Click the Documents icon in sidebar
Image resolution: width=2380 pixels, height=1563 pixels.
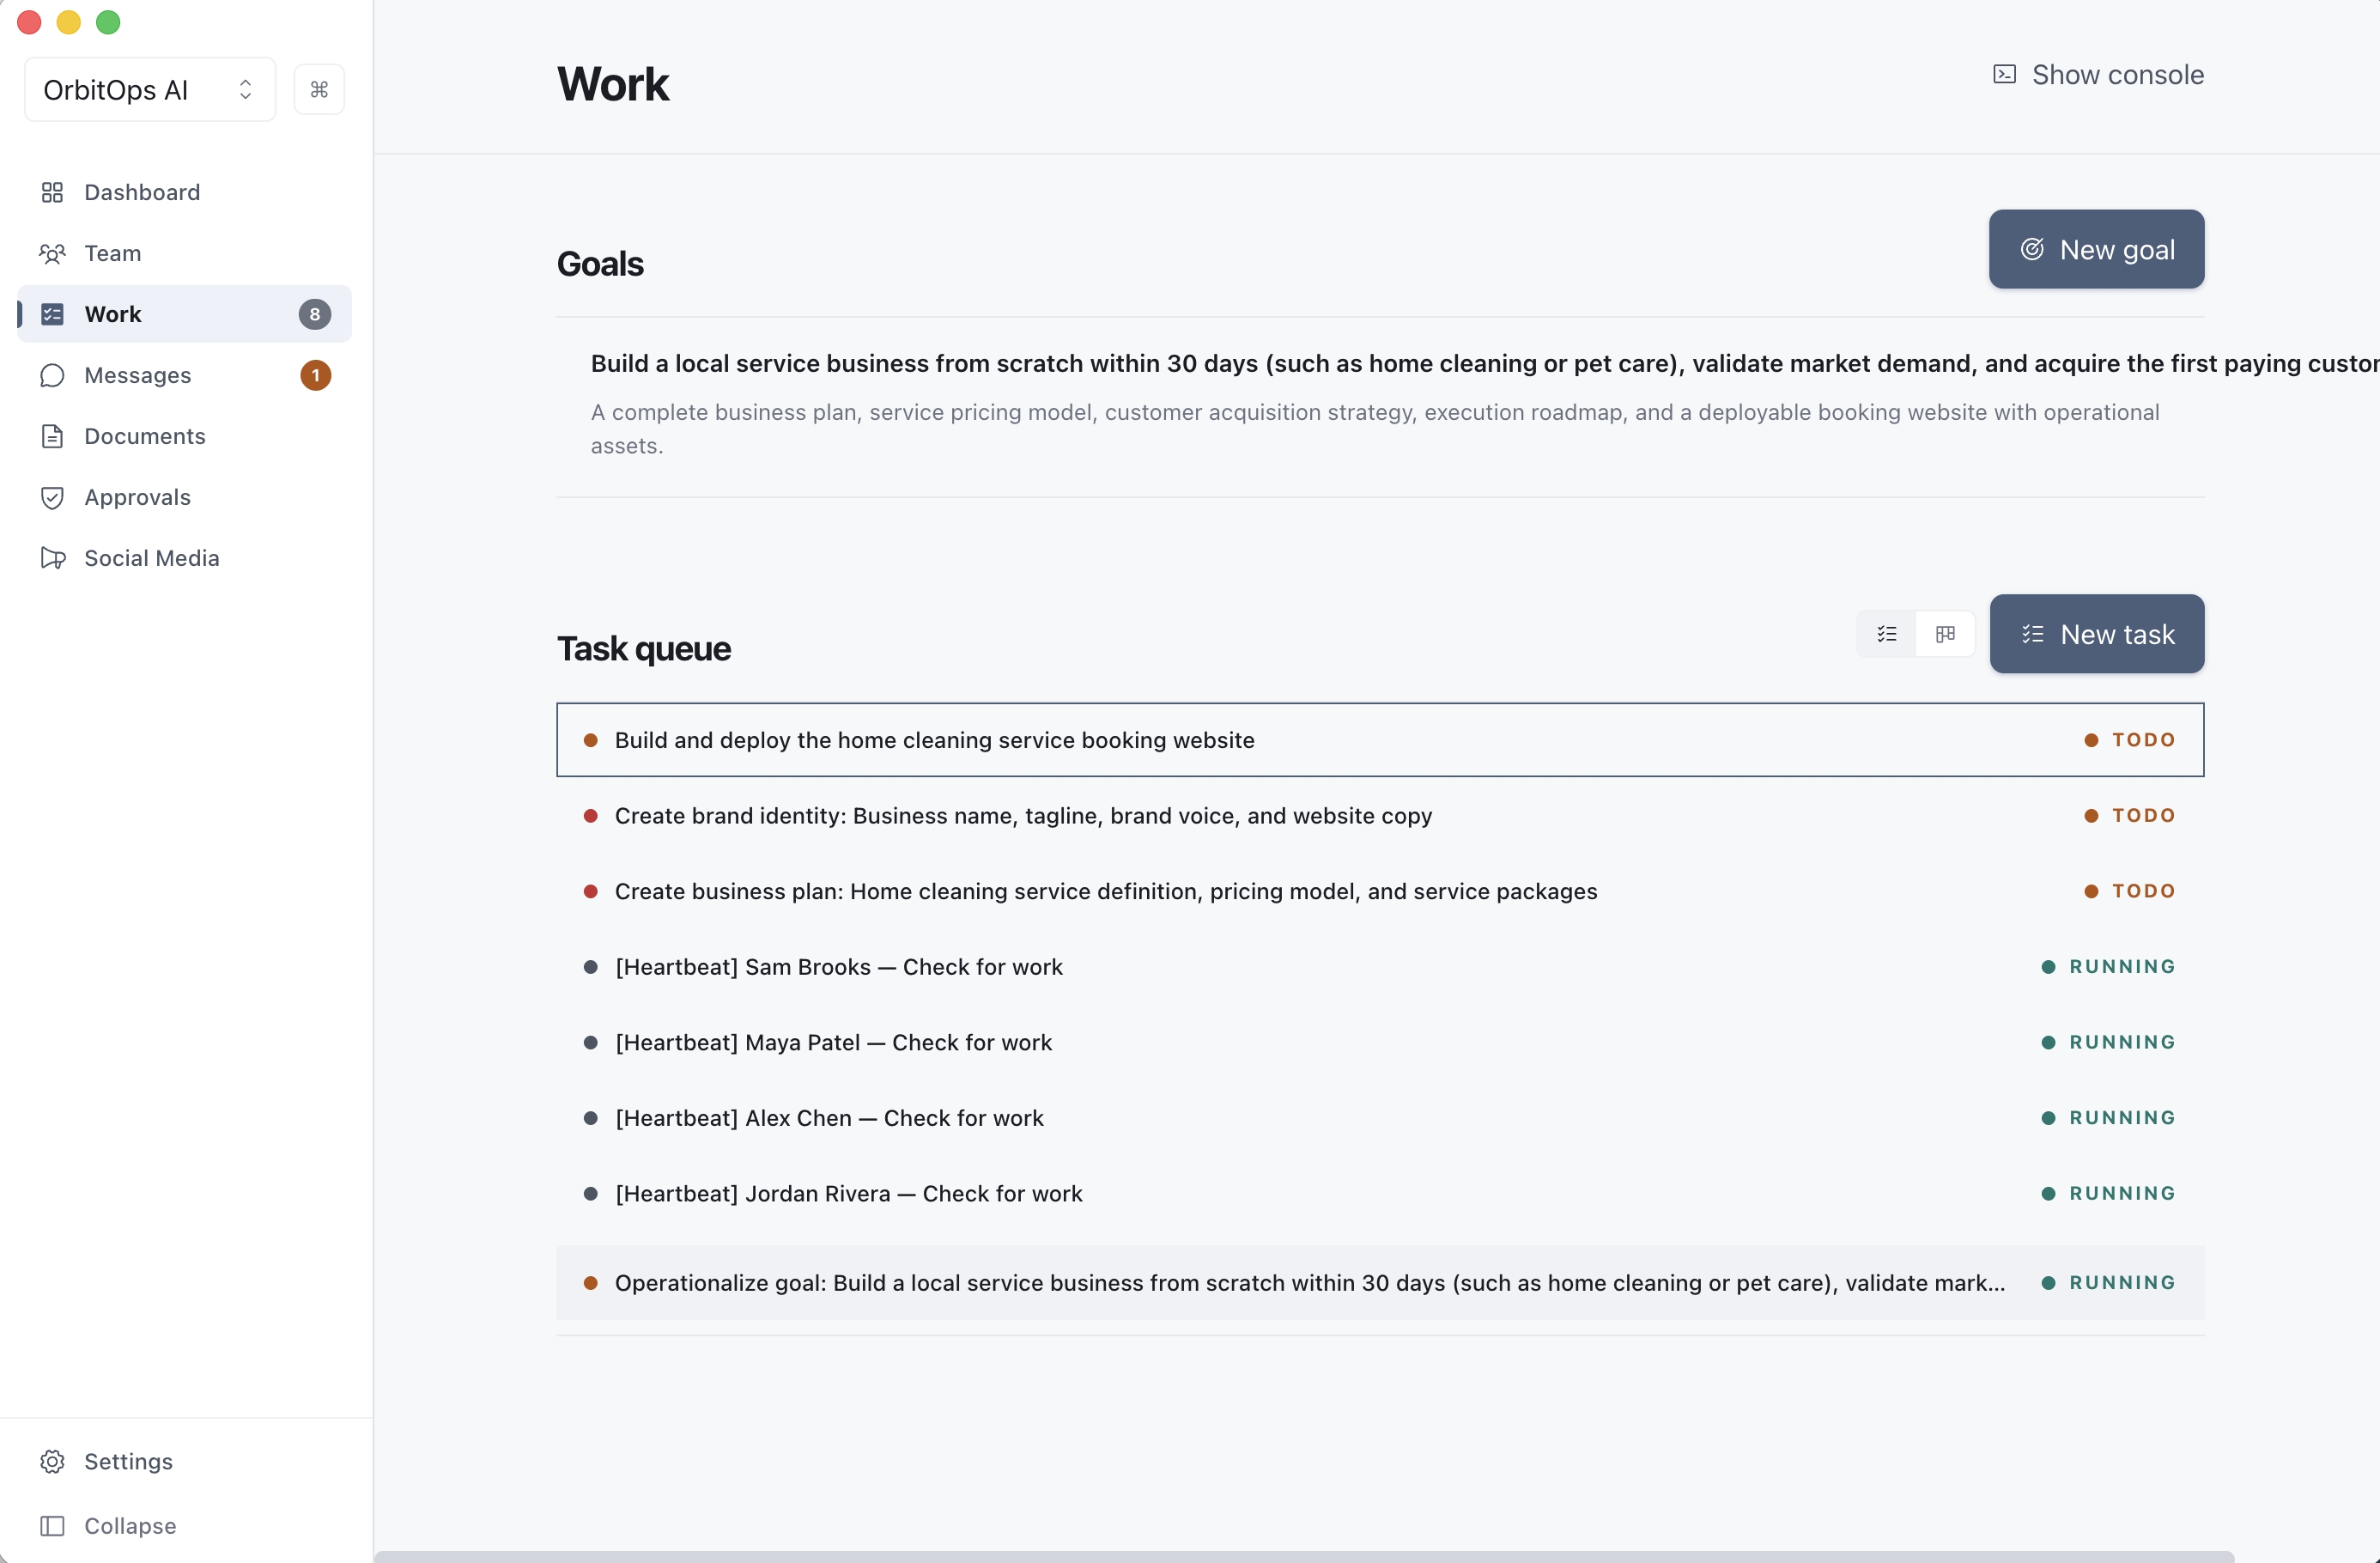(53, 436)
